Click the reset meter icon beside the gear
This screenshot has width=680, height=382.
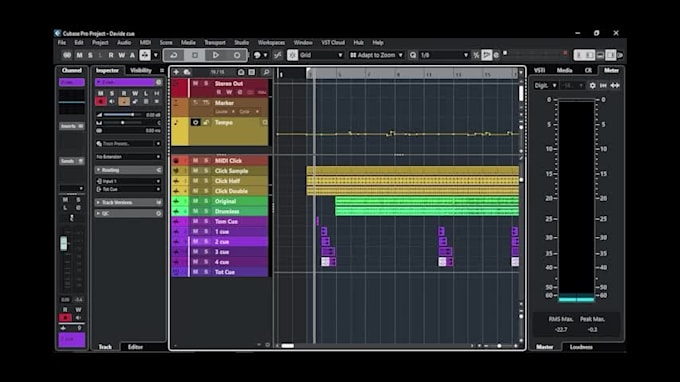coord(603,85)
